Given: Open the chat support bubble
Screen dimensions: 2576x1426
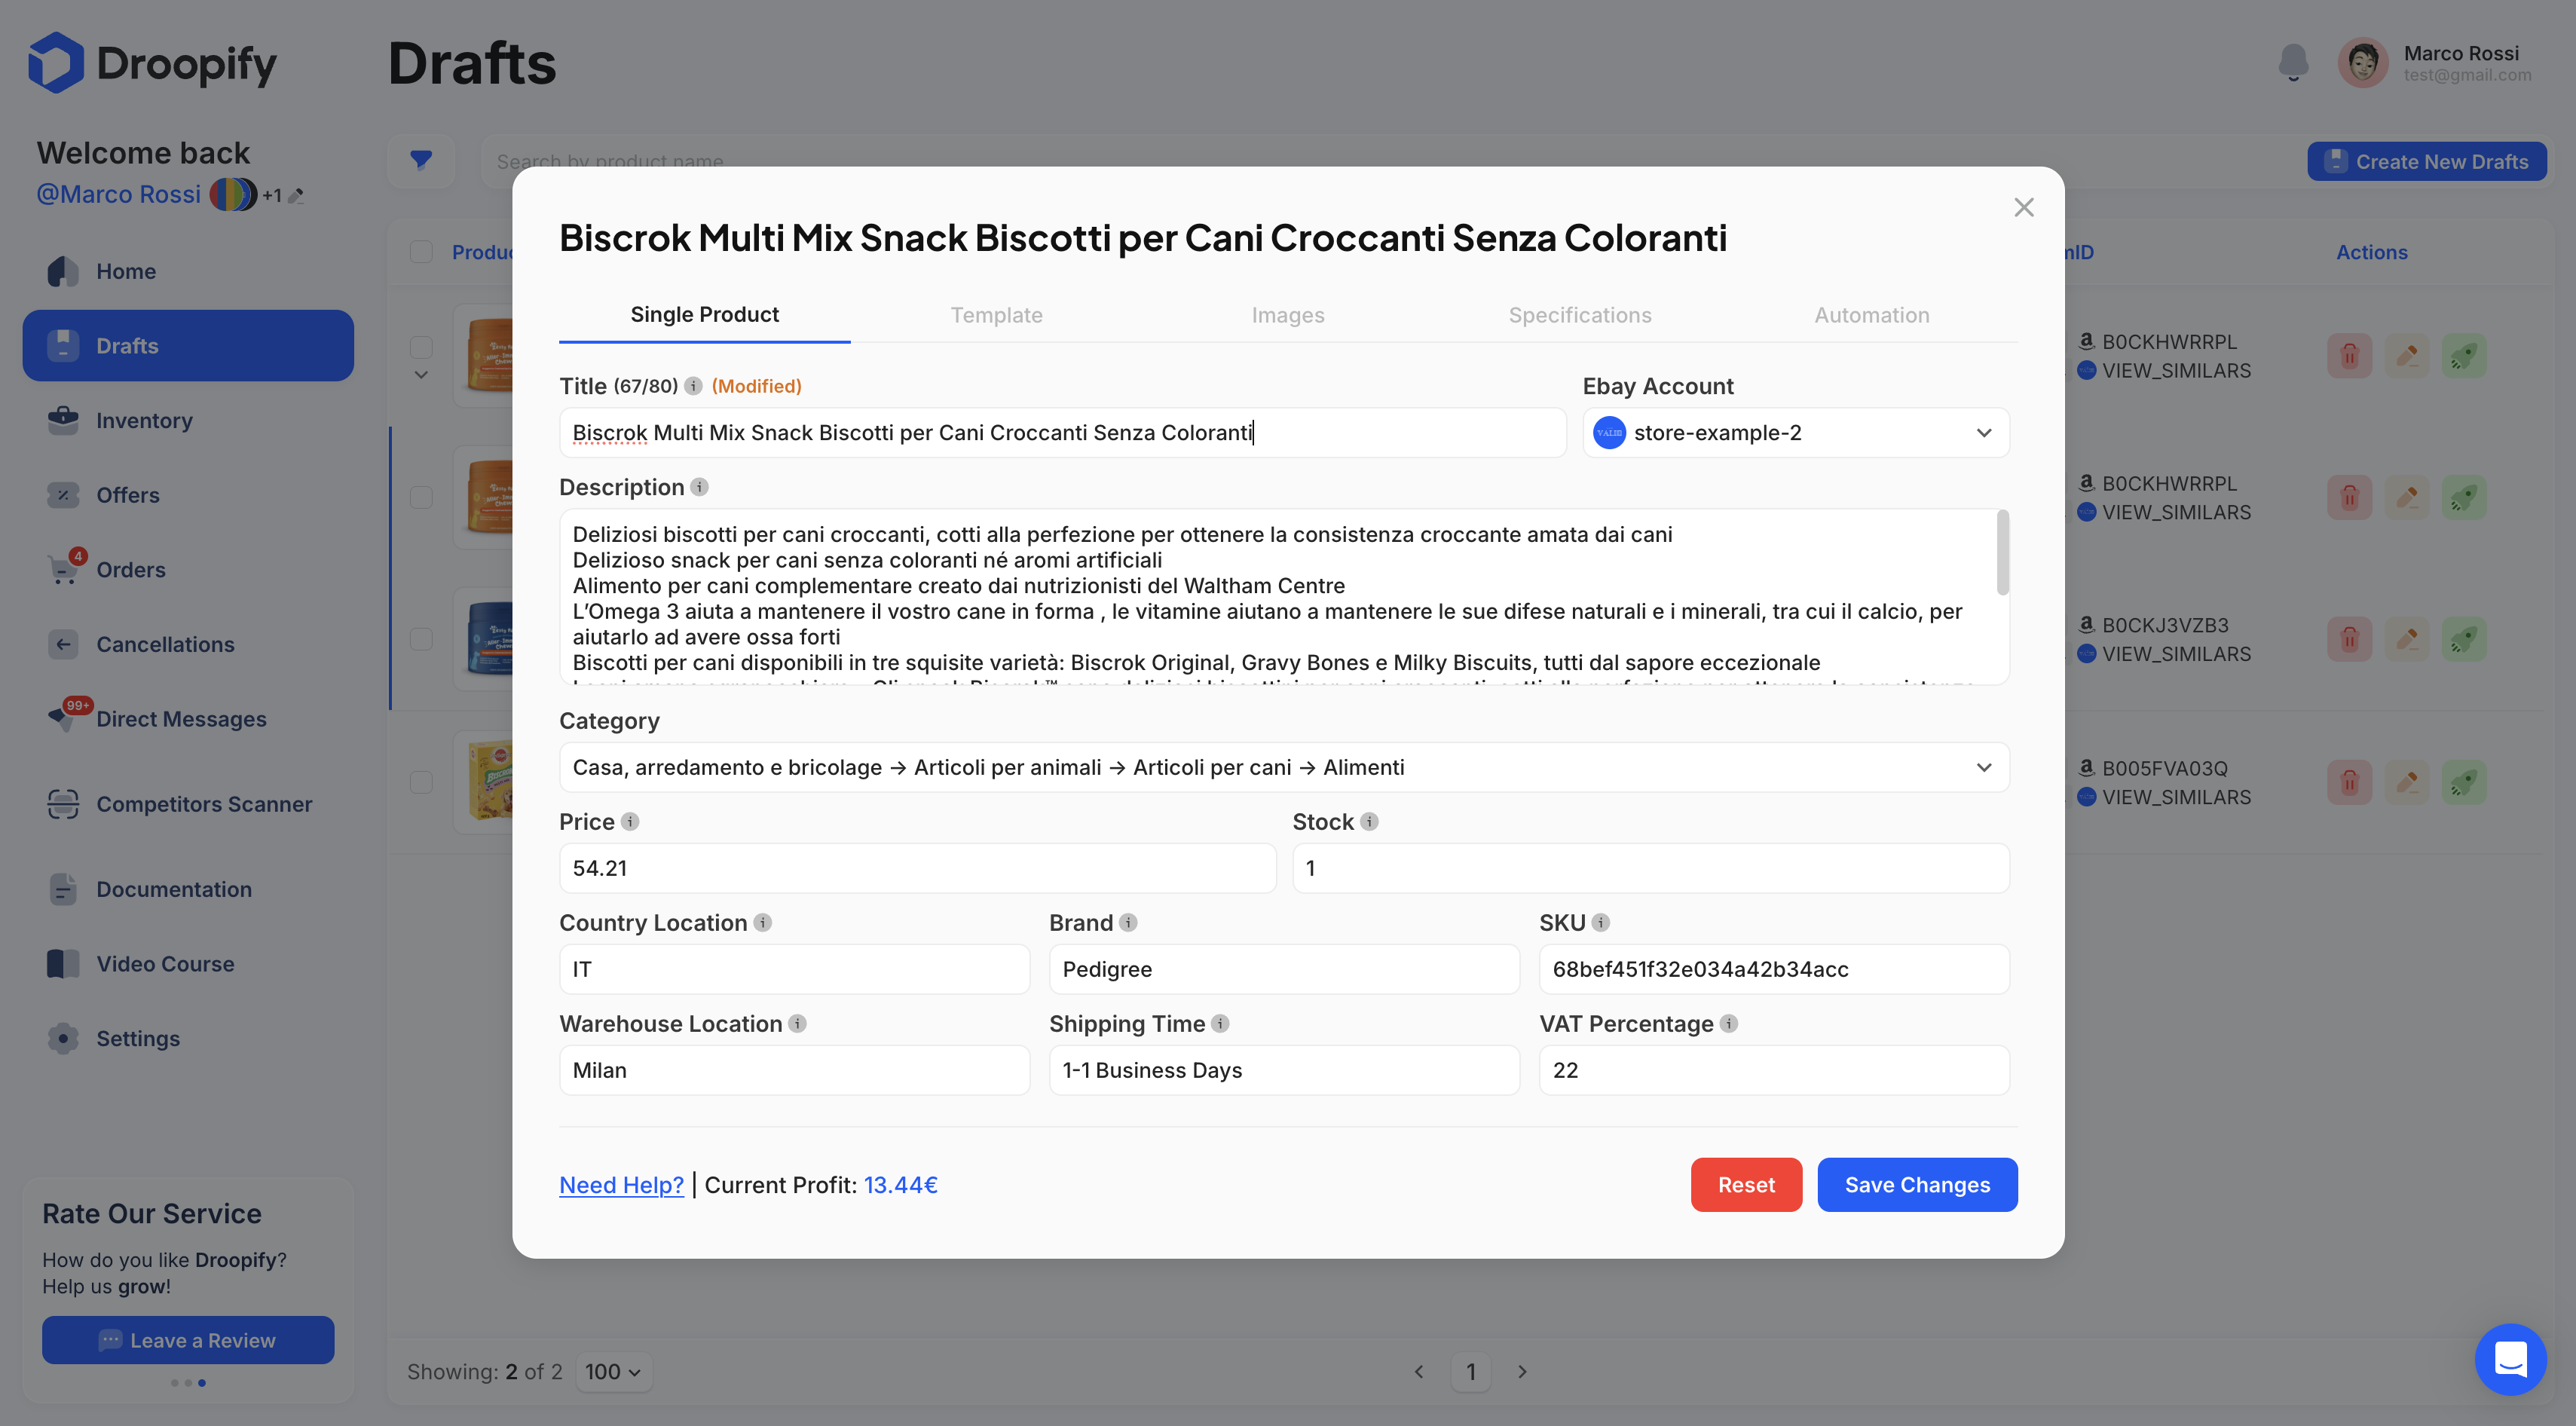Looking at the screenshot, I should tap(2510, 1359).
